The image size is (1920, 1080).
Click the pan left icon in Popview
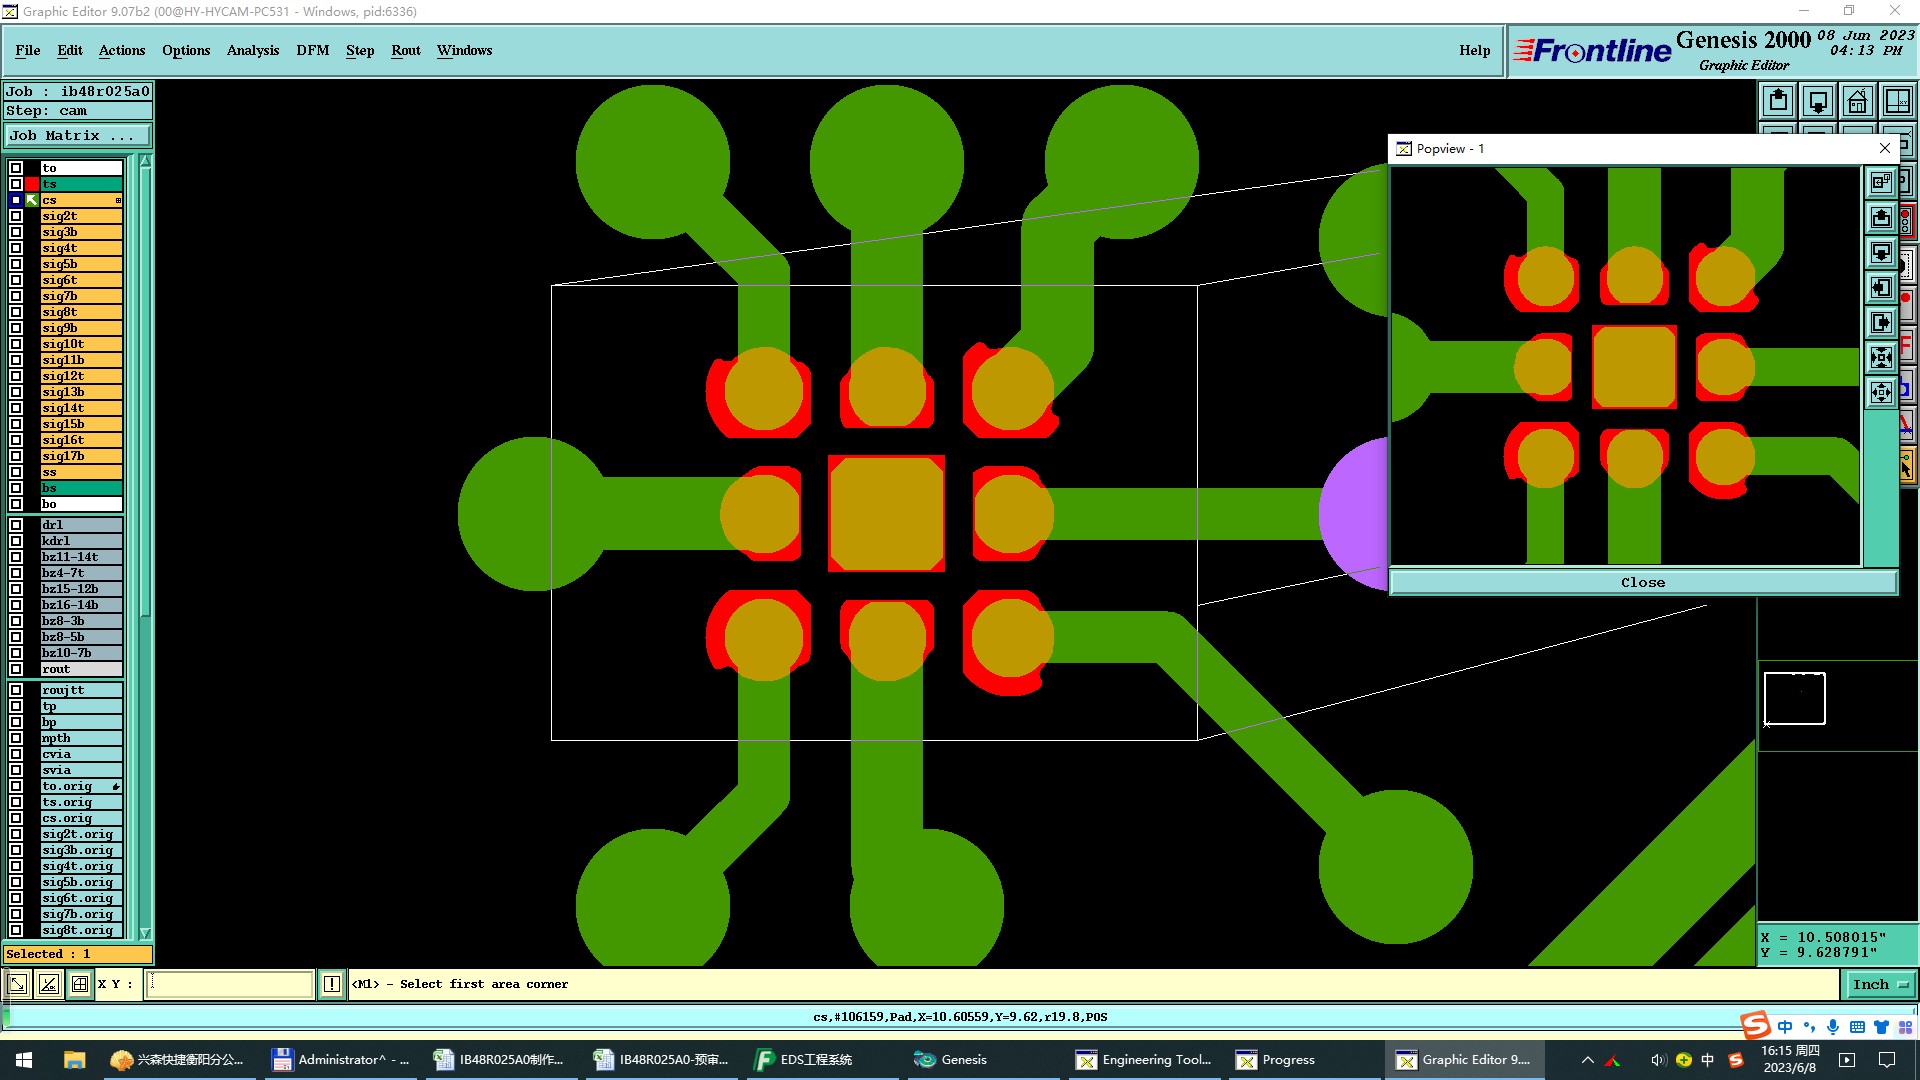tap(1881, 288)
